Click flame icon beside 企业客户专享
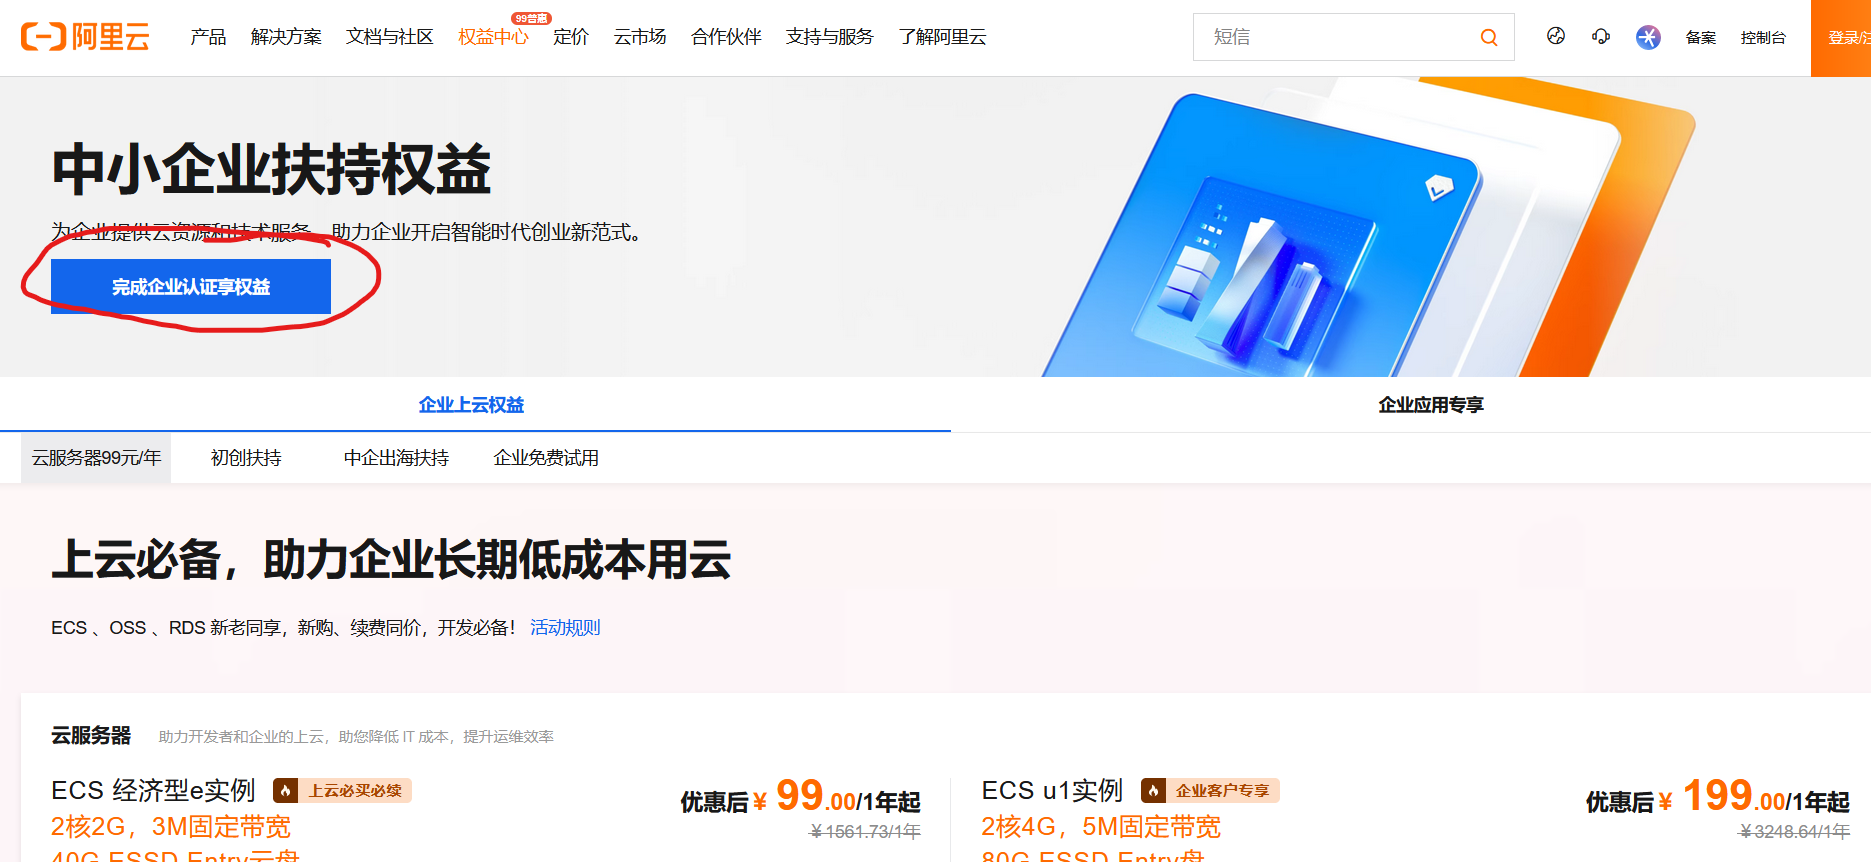 point(1153,791)
